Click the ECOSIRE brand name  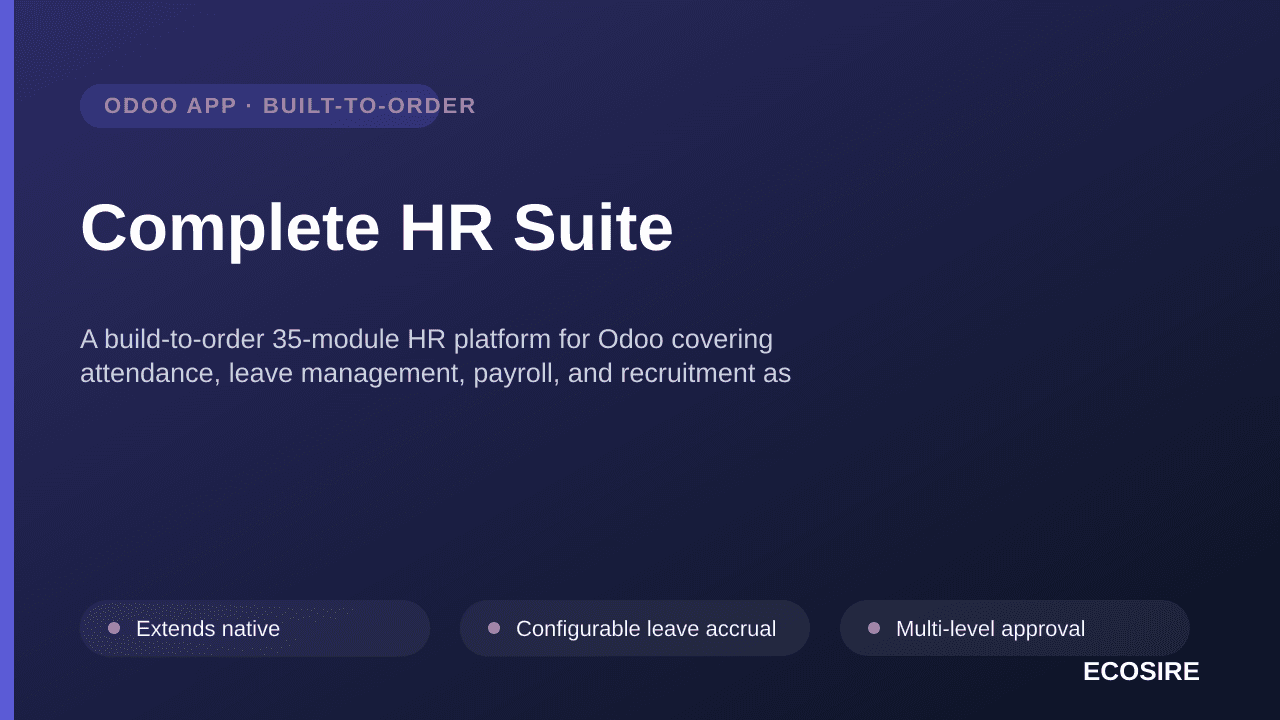(1141, 672)
